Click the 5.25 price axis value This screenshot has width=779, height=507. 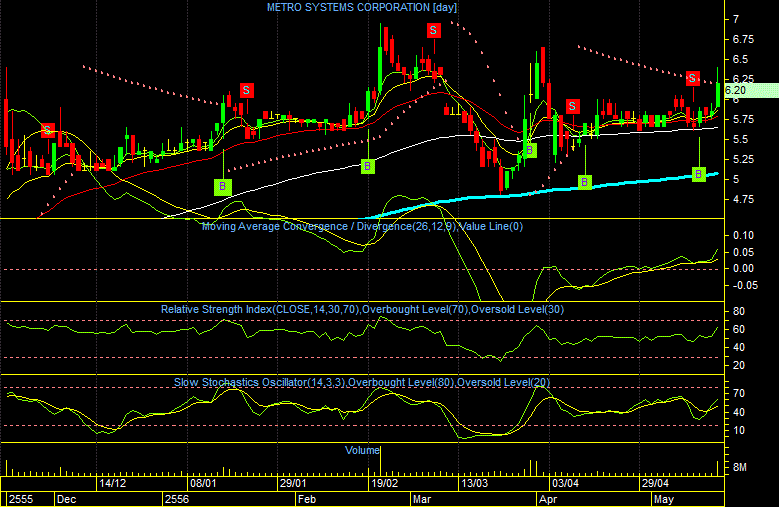coord(743,159)
